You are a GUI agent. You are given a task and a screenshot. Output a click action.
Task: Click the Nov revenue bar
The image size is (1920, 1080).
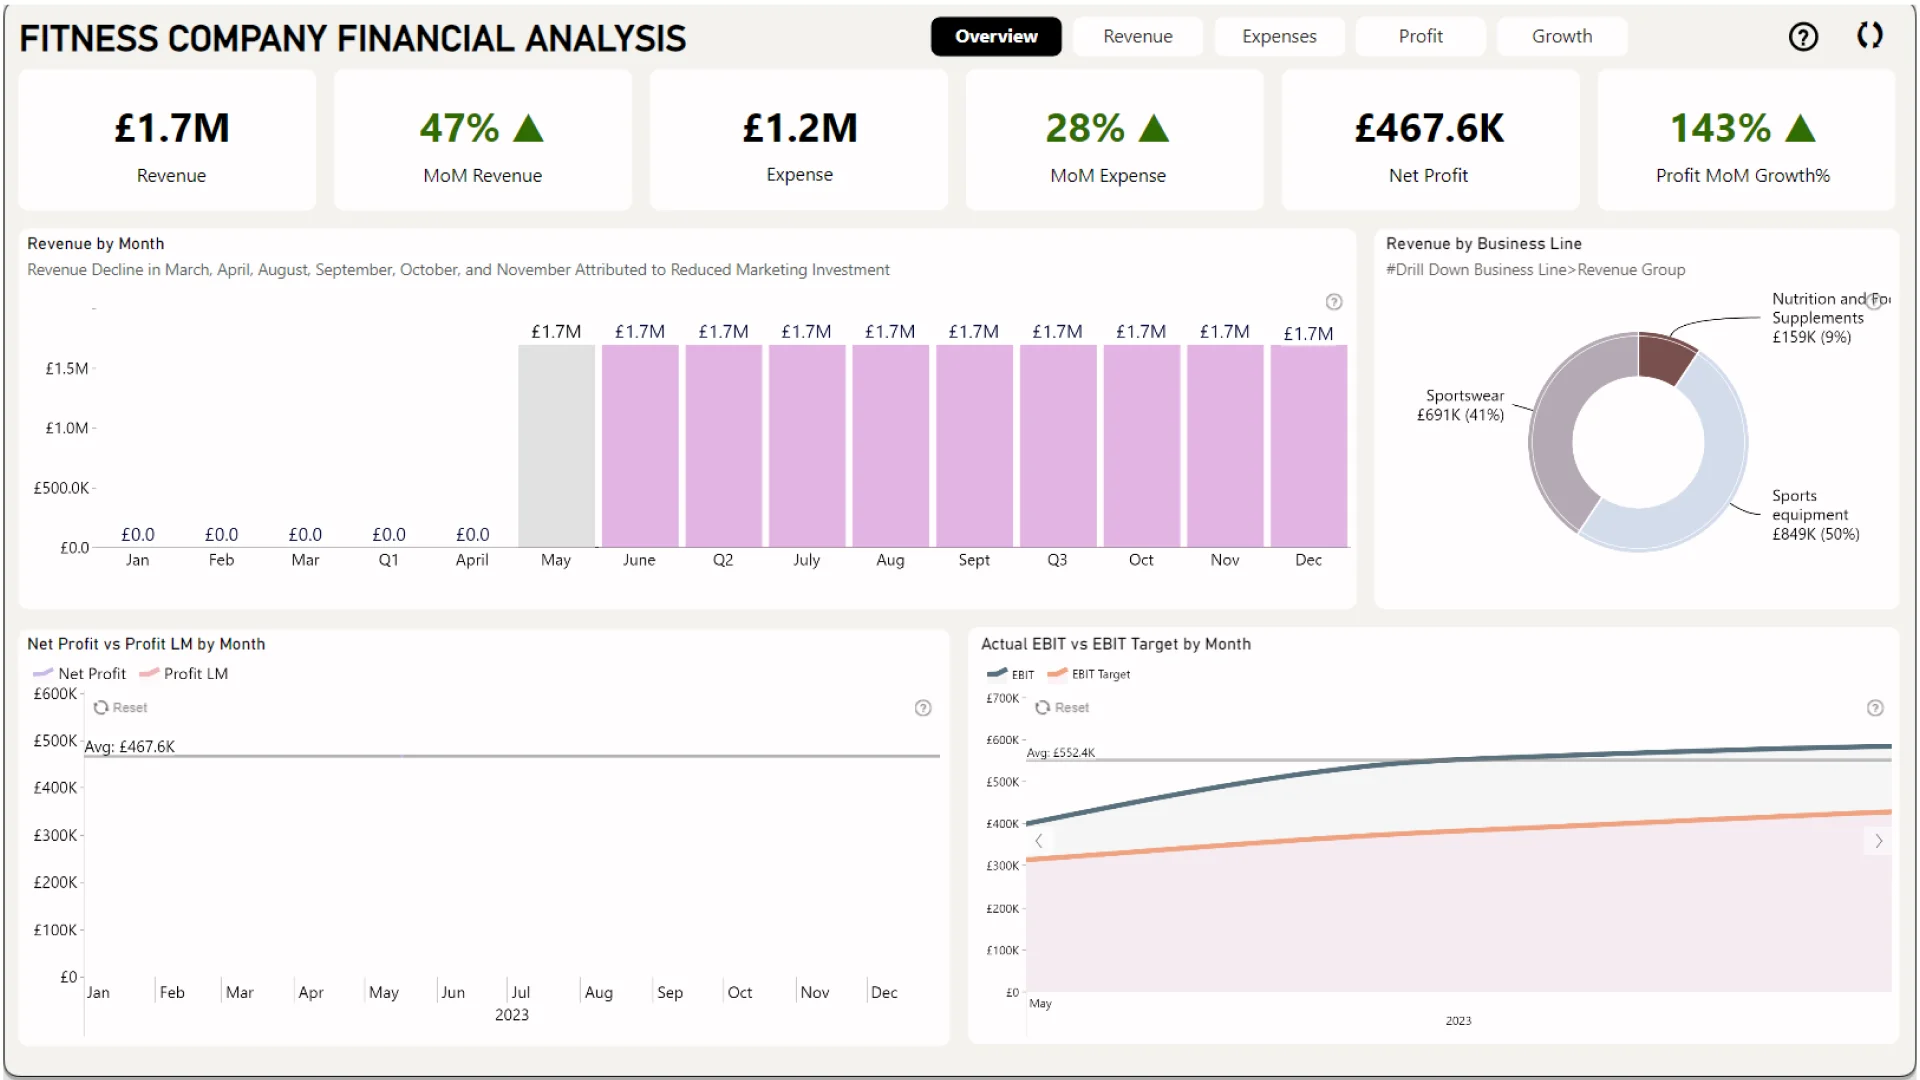point(1225,446)
